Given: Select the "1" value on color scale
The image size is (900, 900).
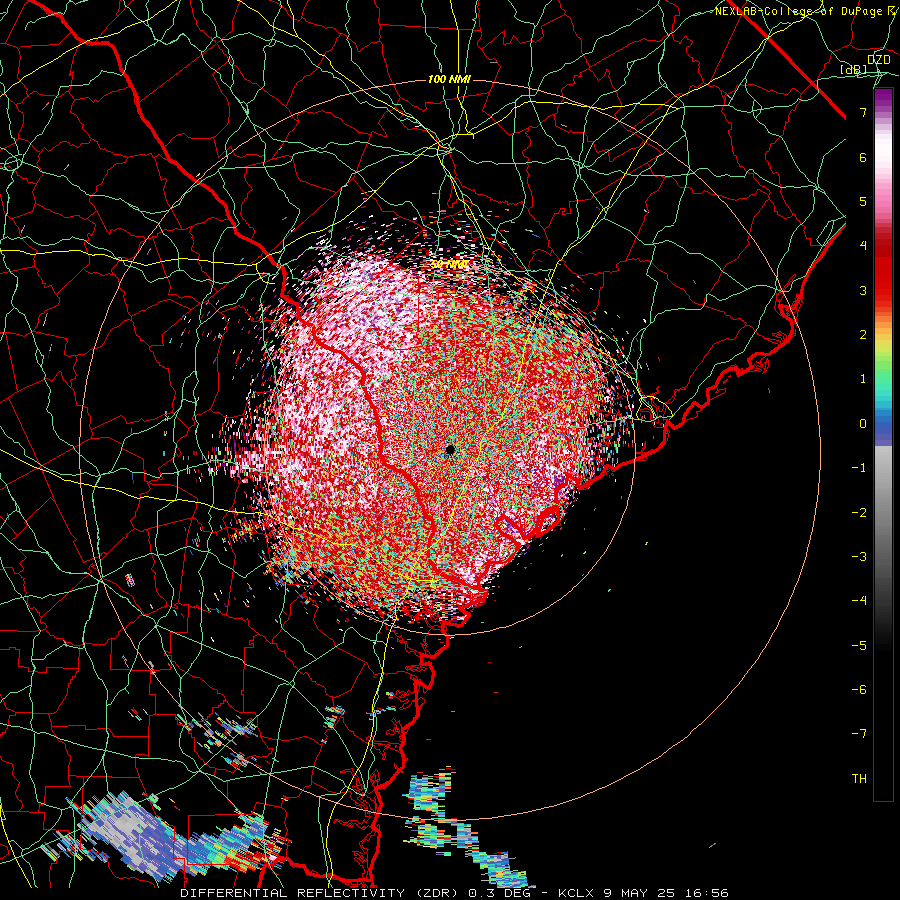Looking at the screenshot, I should [x=863, y=379].
